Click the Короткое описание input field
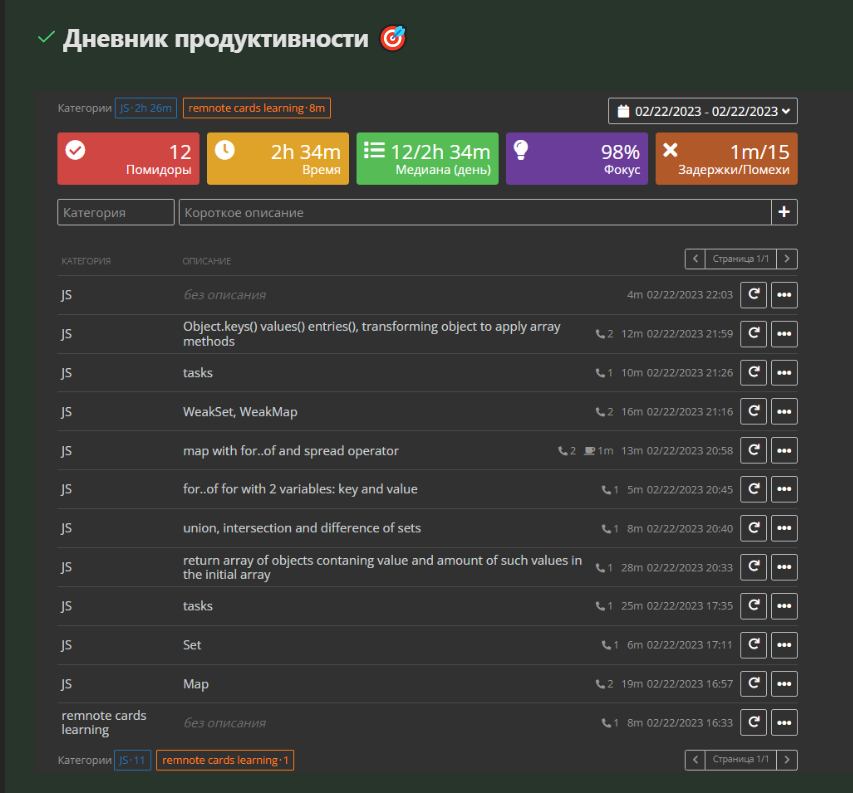Viewport: 853px width, 793px height. click(474, 212)
